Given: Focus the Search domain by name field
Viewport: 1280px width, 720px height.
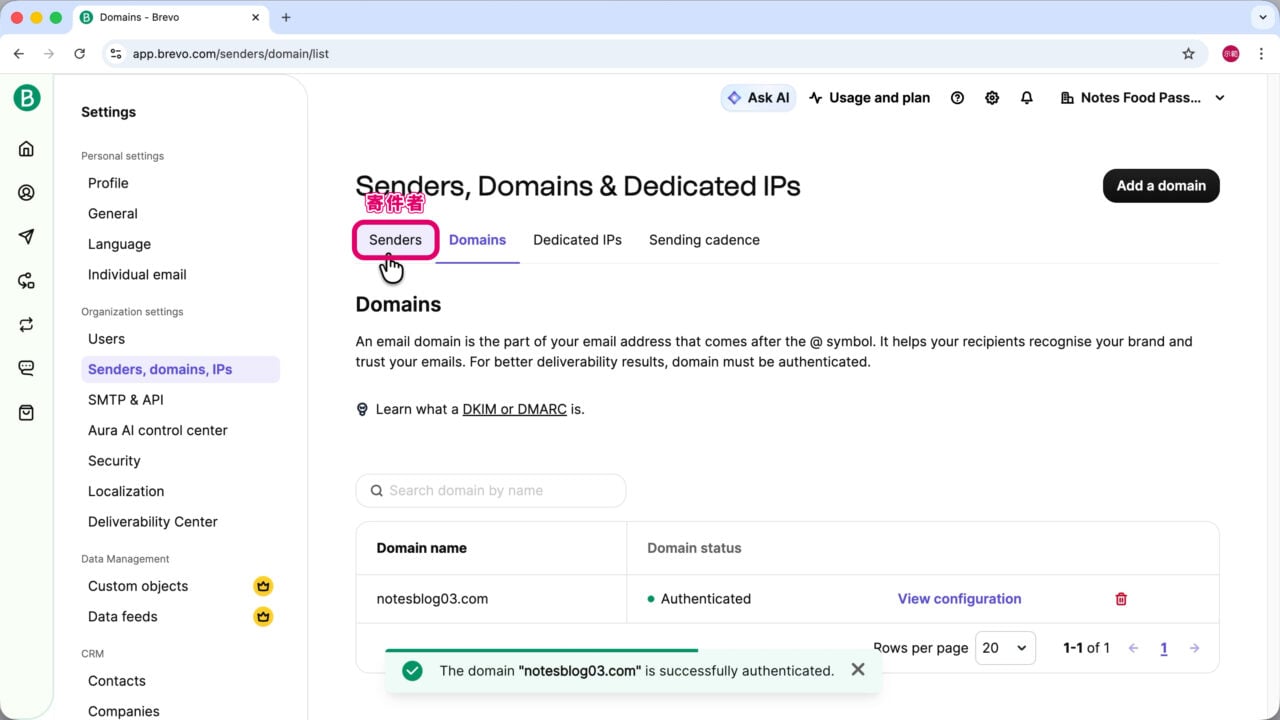Looking at the screenshot, I should [x=491, y=490].
